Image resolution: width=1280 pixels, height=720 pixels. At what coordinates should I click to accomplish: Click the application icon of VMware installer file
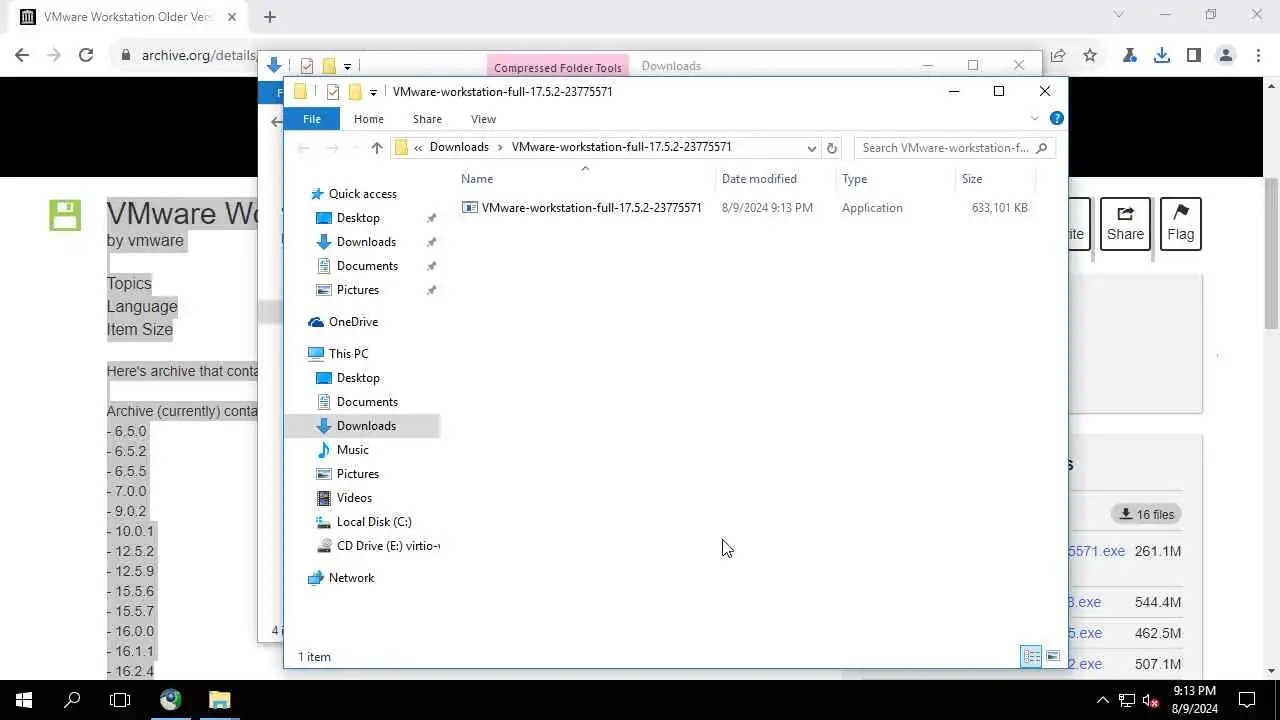point(469,208)
